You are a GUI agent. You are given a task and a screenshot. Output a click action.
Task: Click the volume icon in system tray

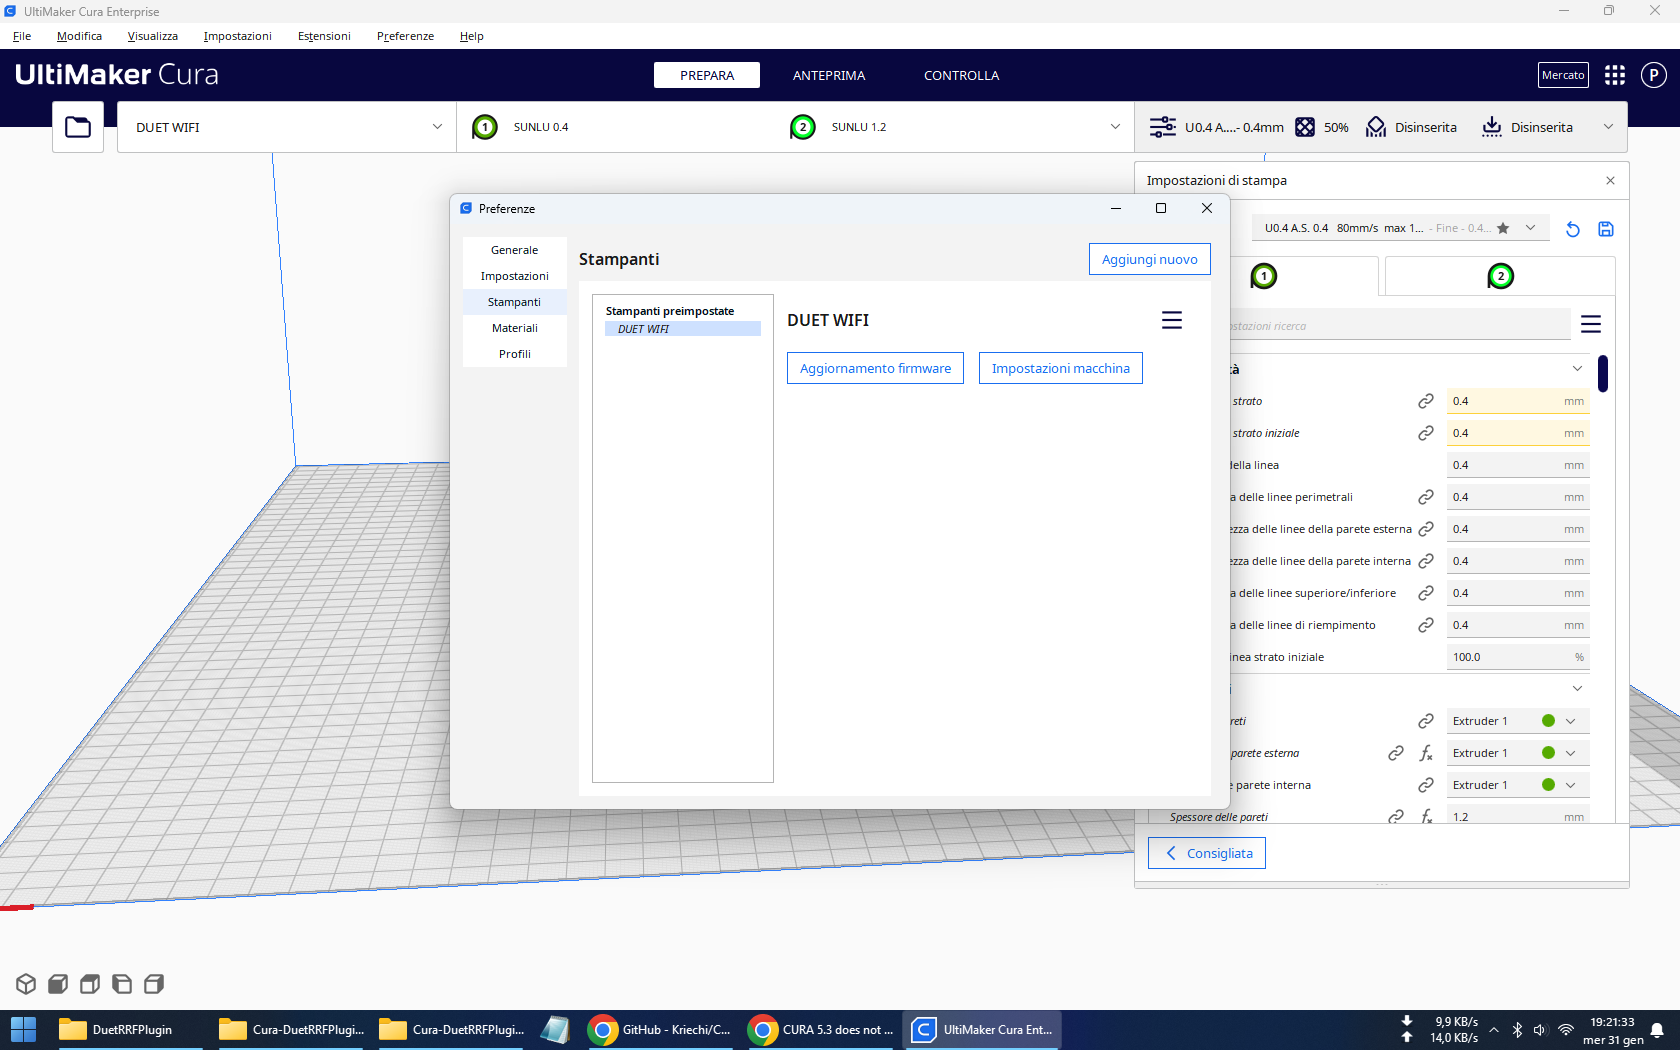click(x=1540, y=1030)
